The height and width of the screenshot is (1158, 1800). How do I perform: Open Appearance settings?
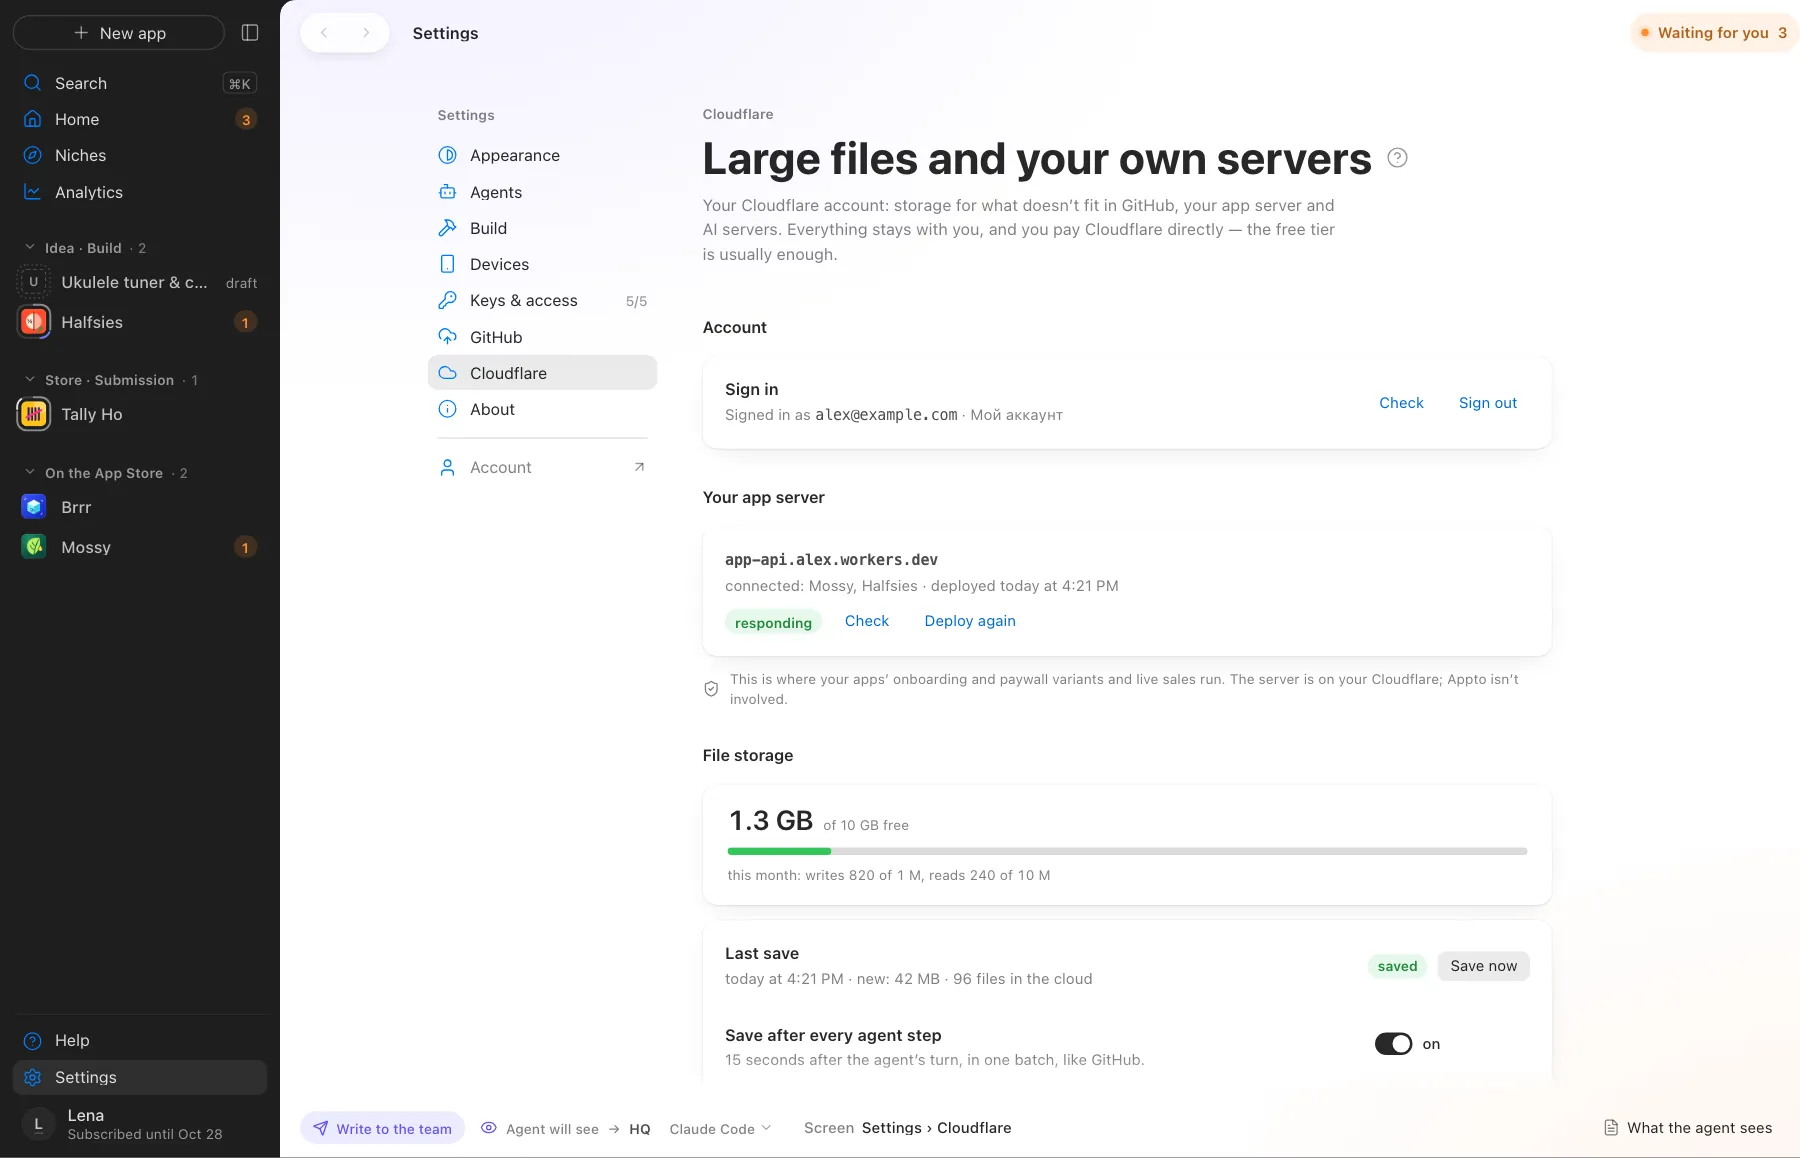[542, 155]
